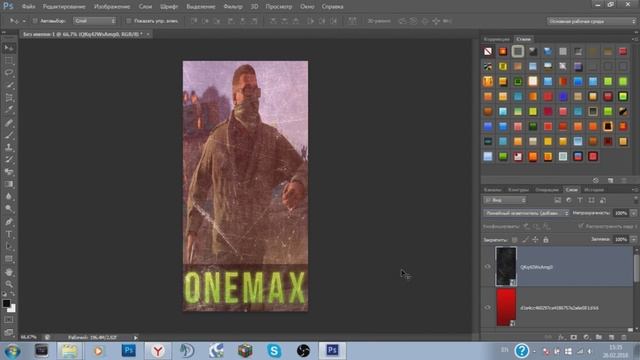Select the Quick Selection tool
The width and height of the screenshot is (640, 360).
(9, 85)
